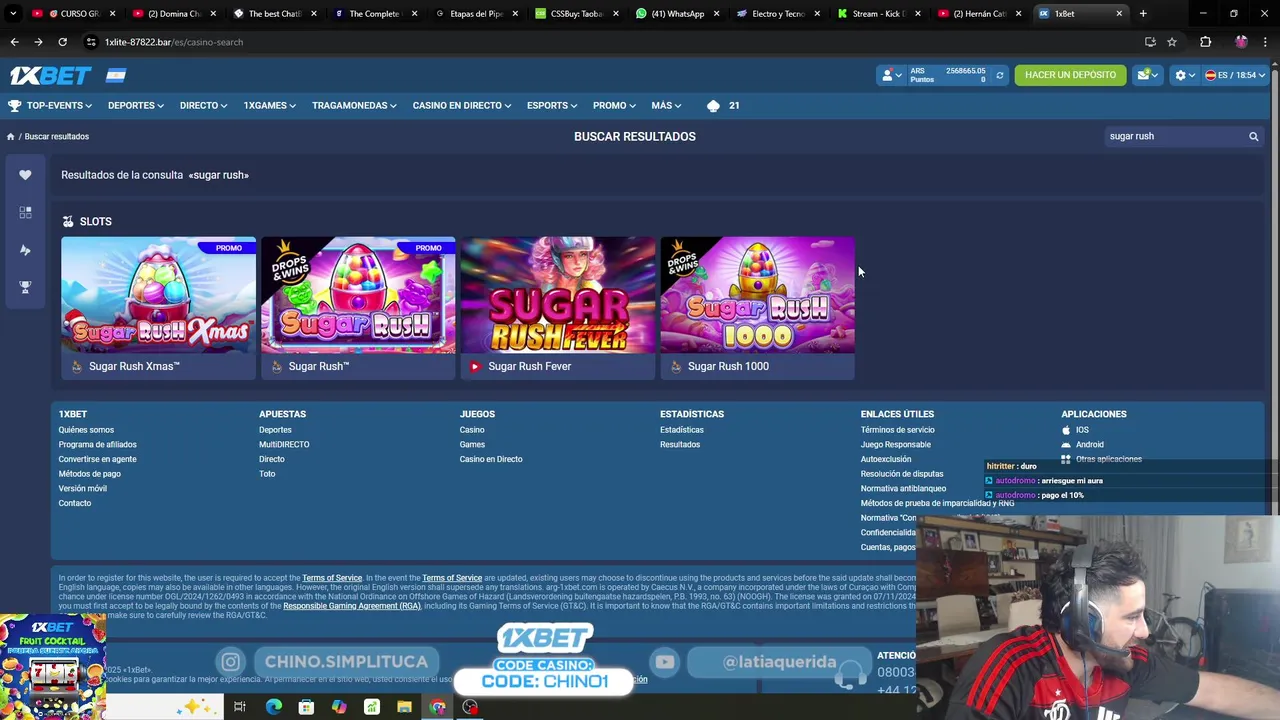Open the 1XGAMES menu
Screen dimensions: 1280x720
pyautogui.click(x=270, y=105)
